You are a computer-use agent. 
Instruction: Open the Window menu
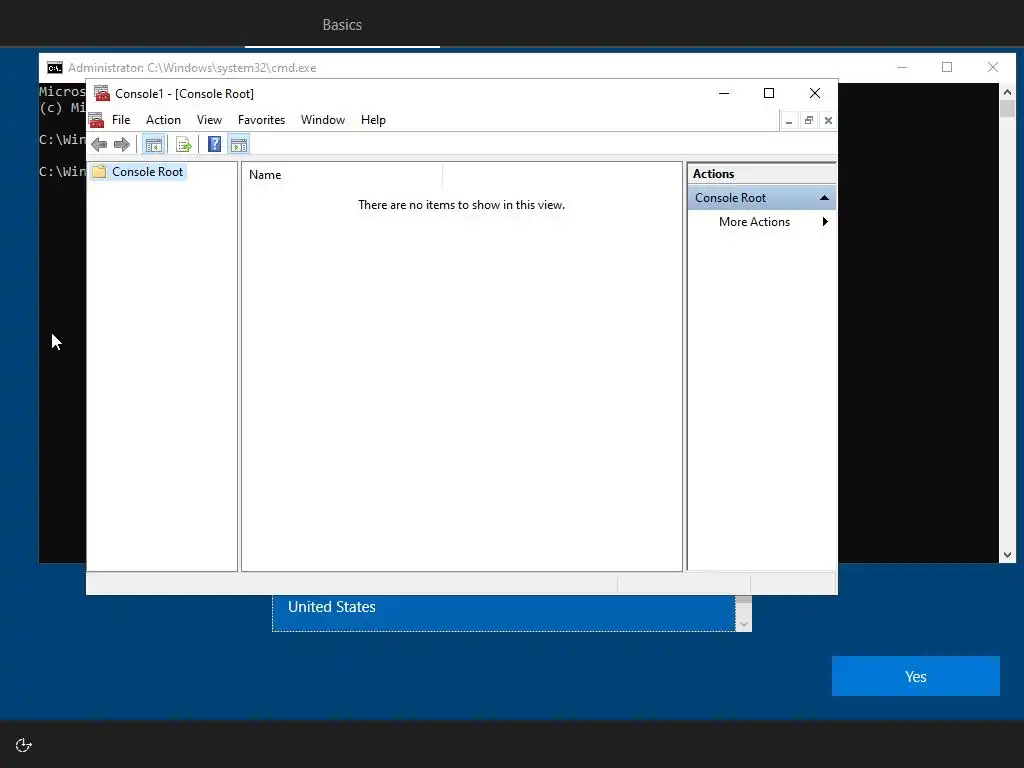(323, 120)
